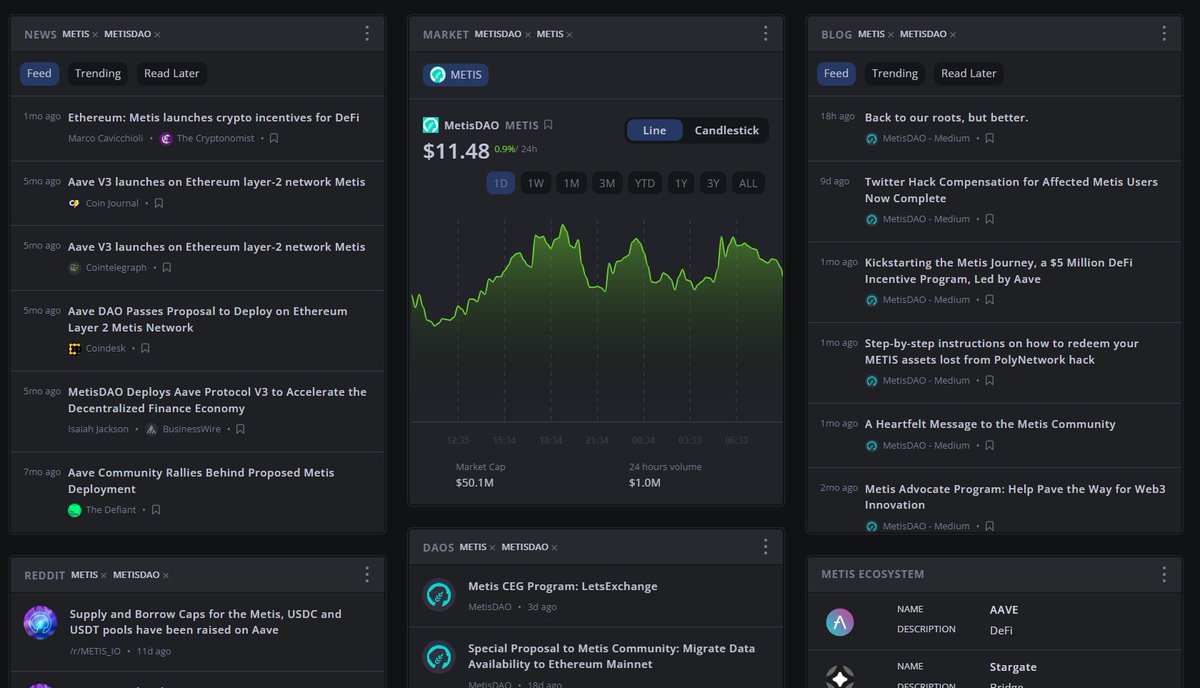The image size is (1200, 688).
Task: Open the Reddit post about Supply and Borrow Caps
Action: tap(206, 622)
